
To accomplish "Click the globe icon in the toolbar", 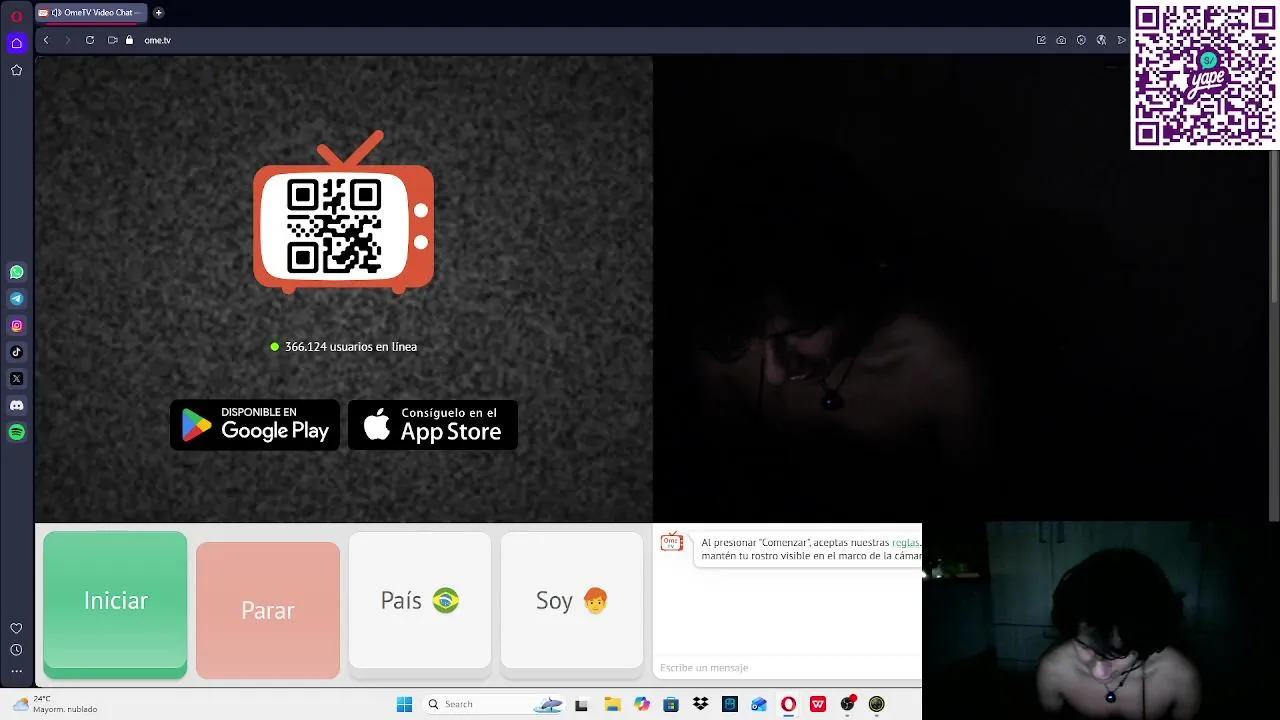I will click(1101, 40).
